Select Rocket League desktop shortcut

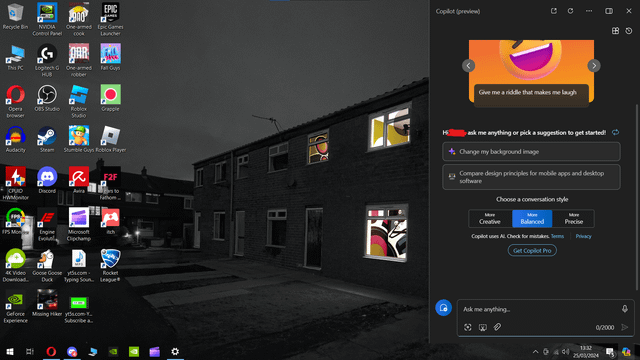coord(110,265)
